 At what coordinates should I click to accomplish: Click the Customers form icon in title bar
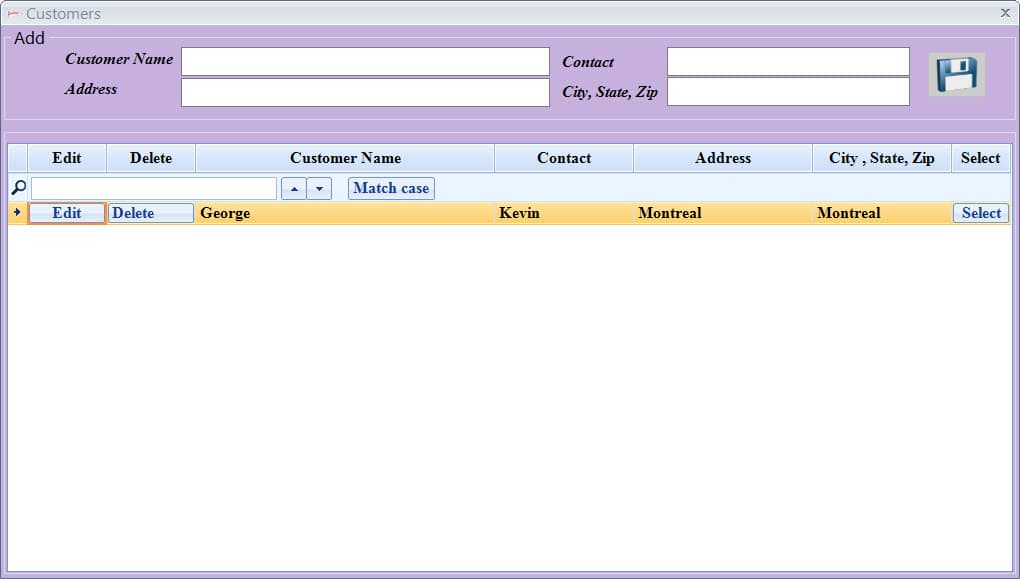[x=13, y=14]
